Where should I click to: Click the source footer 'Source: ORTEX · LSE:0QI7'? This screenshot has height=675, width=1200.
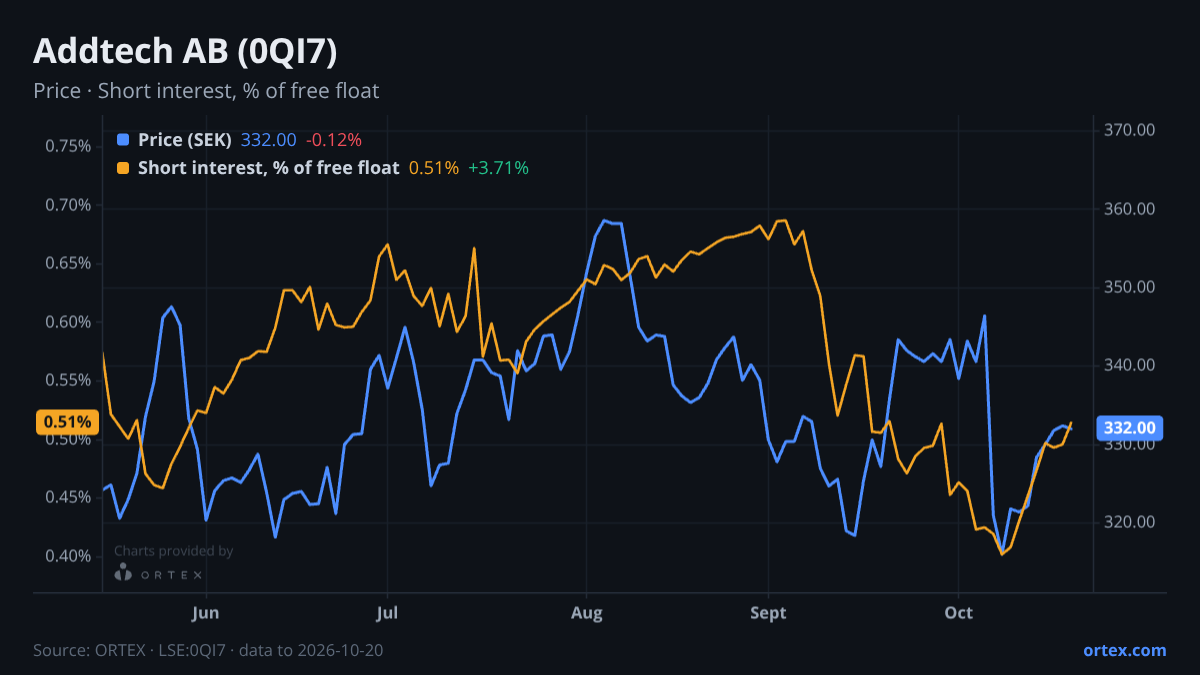tap(132, 650)
